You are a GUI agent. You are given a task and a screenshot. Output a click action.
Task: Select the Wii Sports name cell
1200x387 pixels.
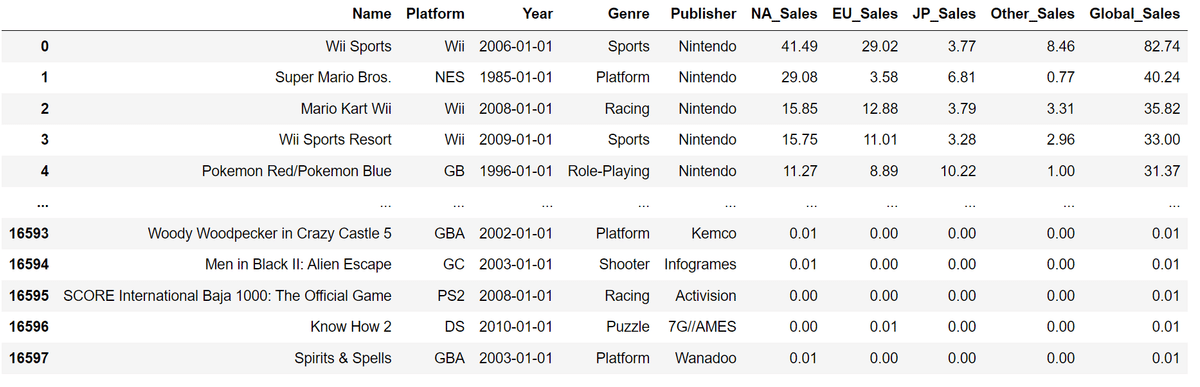359,46
